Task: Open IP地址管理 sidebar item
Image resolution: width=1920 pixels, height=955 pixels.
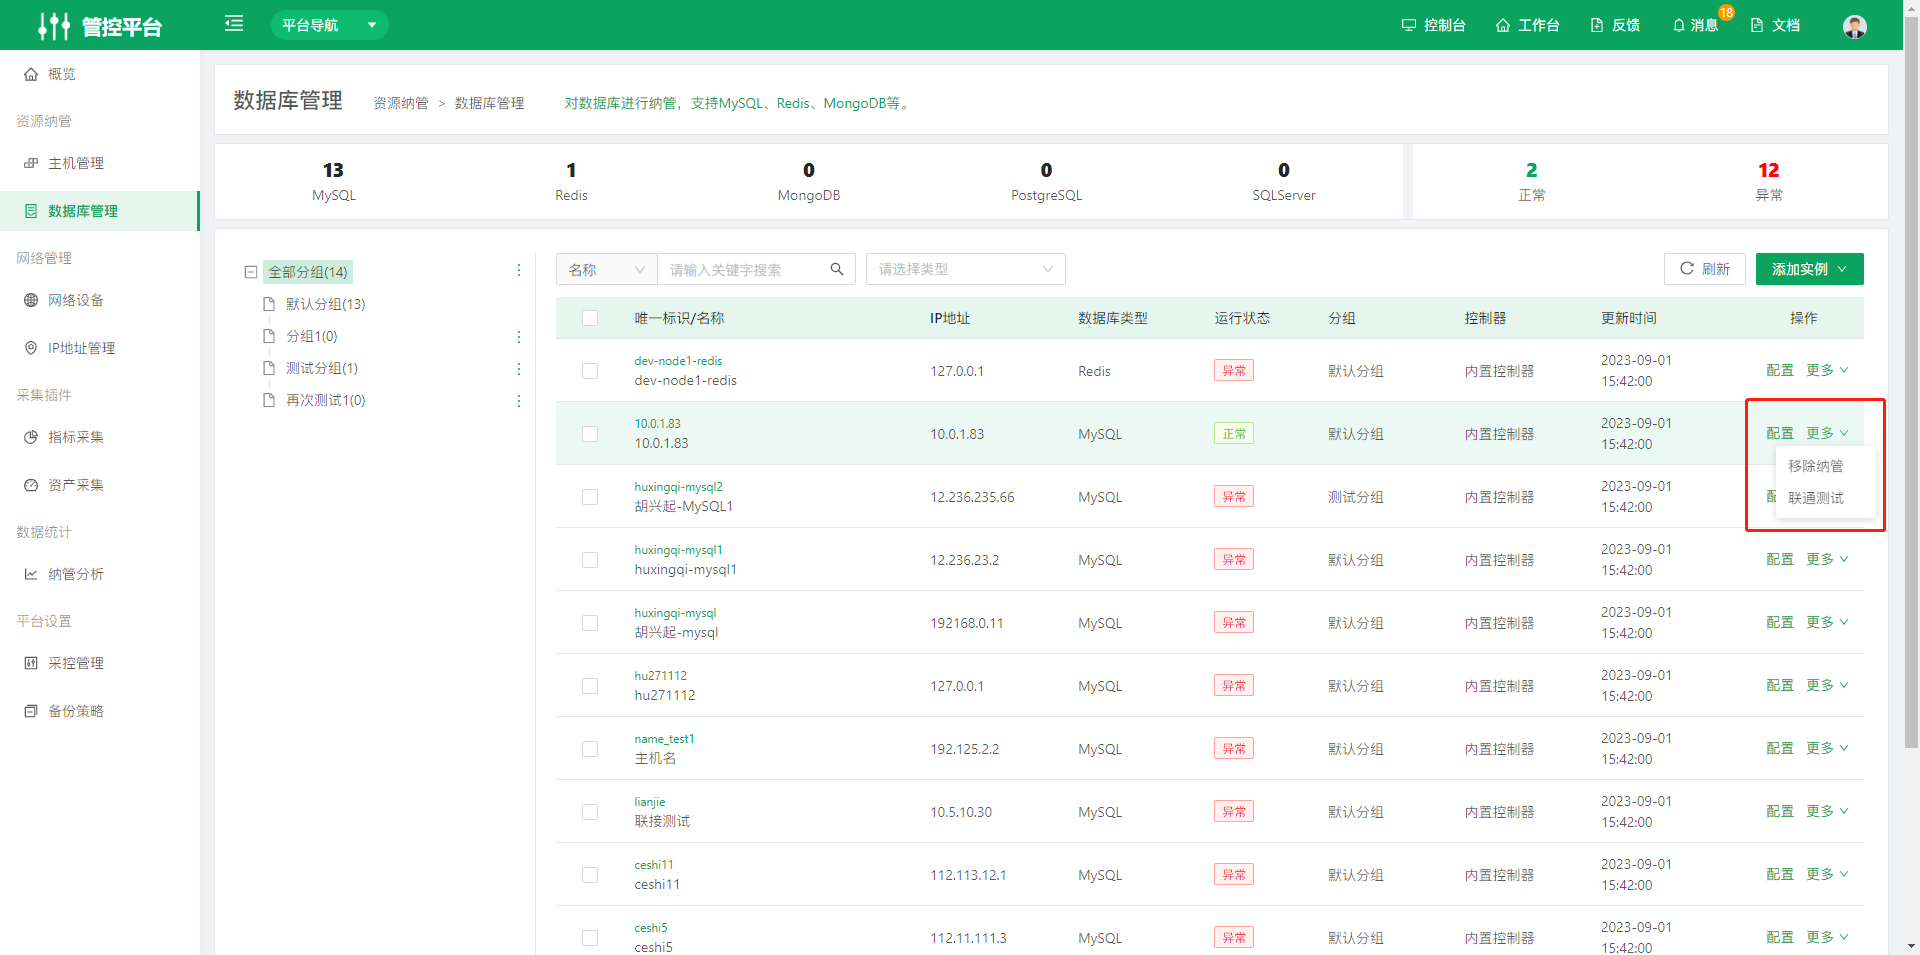Action: (100, 348)
